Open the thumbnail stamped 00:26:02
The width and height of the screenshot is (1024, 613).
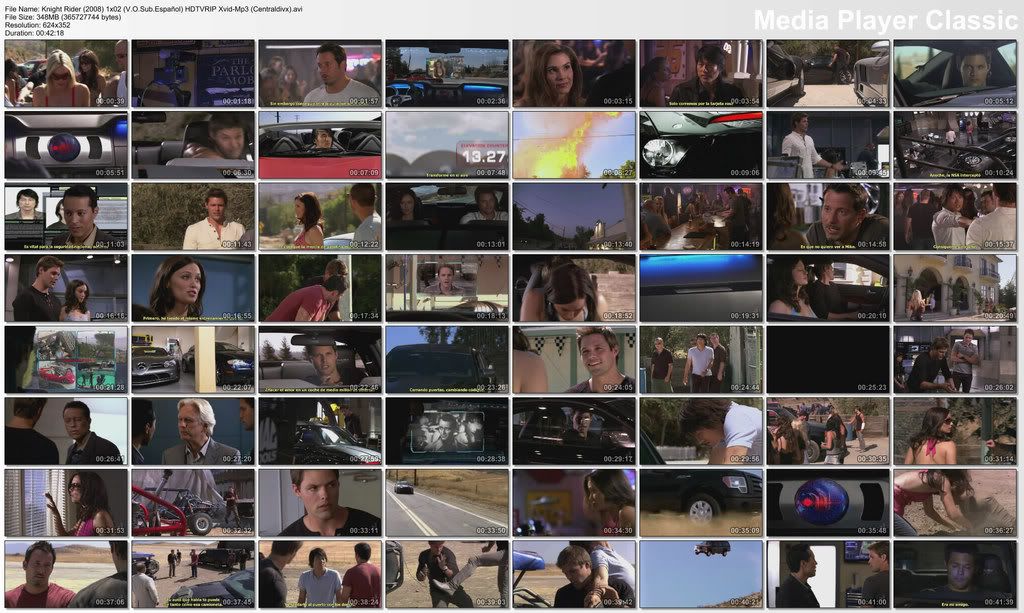point(955,360)
